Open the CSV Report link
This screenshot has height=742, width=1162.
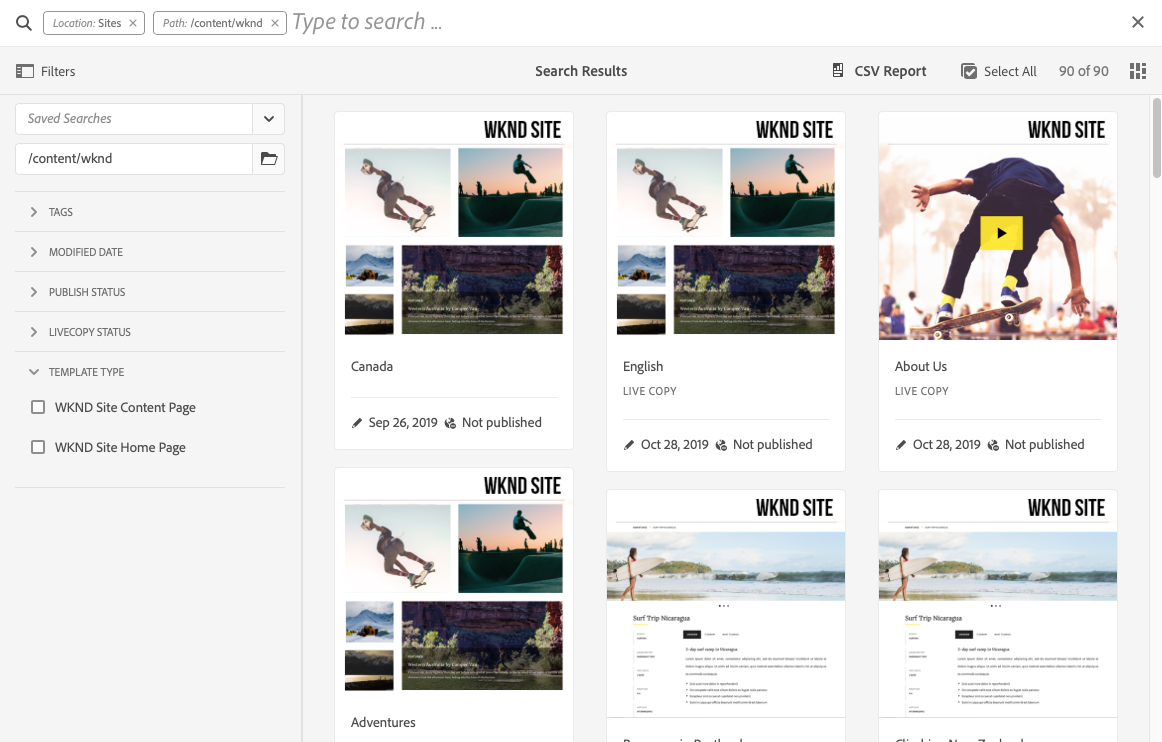pos(890,71)
